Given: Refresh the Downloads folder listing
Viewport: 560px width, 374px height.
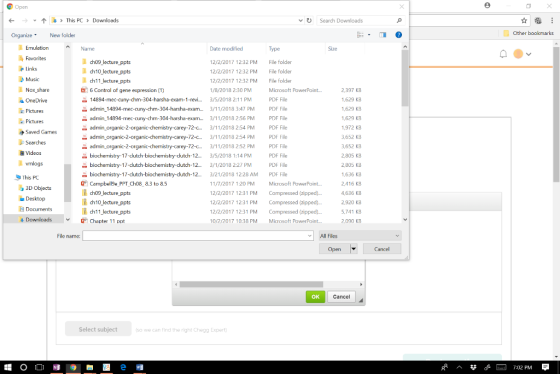Looking at the screenshot, I should (309, 21).
